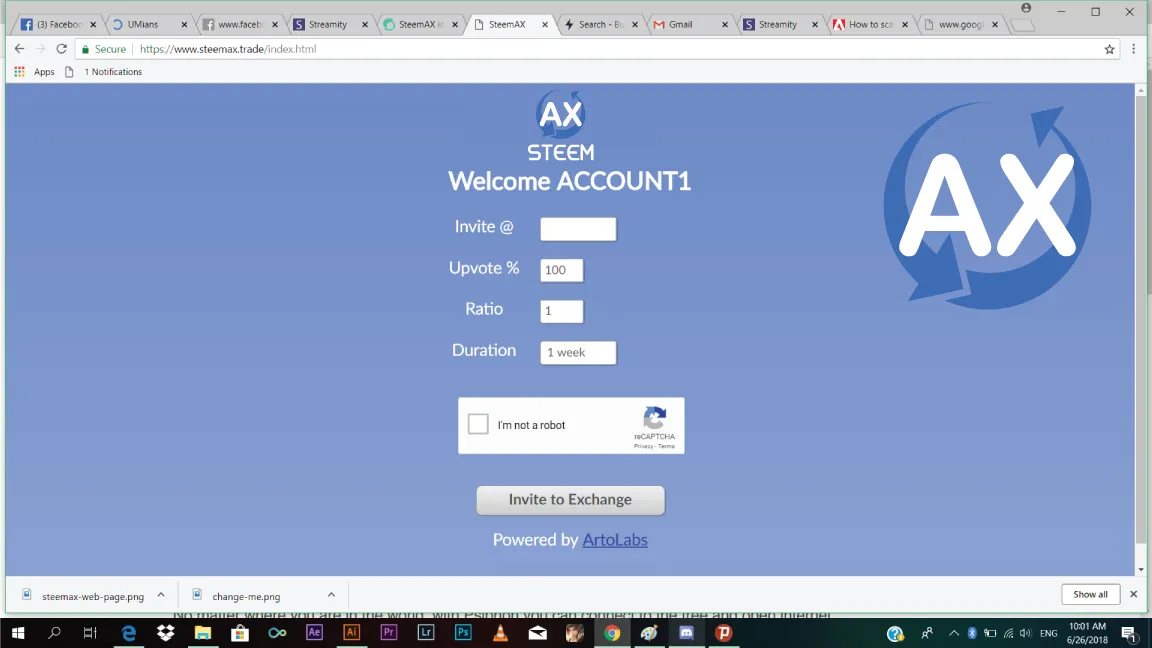
Task: Open Windows search from the taskbar
Action: click(x=54, y=633)
